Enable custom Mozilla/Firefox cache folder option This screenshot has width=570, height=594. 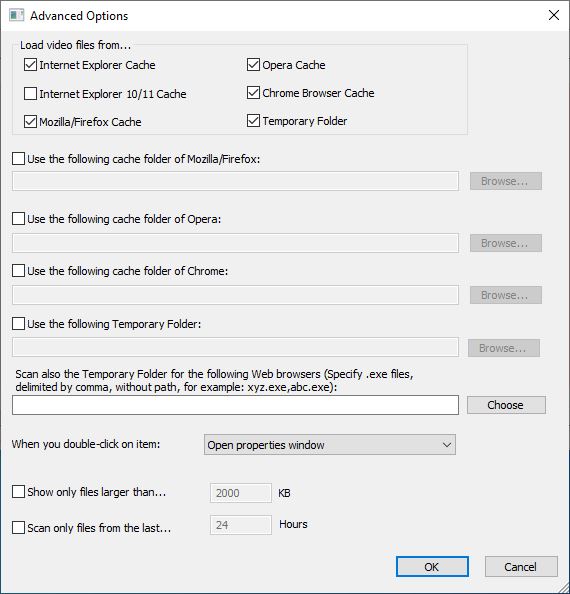pos(19,159)
